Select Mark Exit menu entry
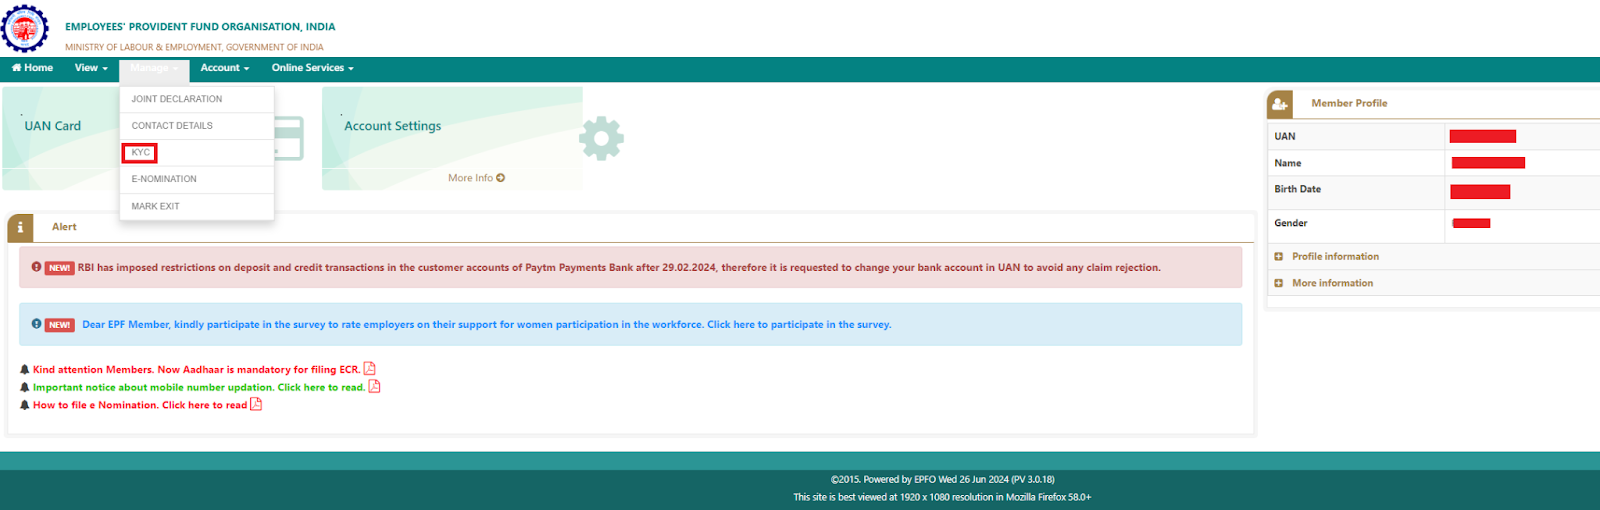This screenshot has height=510, width=1600. (155, 206)
